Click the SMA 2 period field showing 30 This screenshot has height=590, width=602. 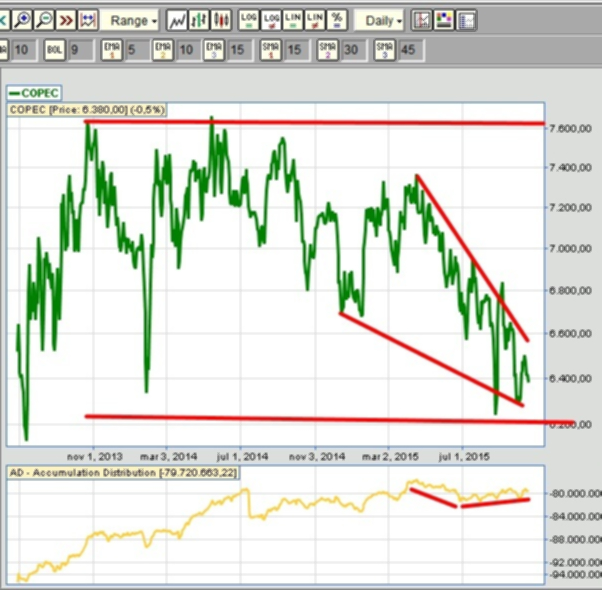point(354,50)
